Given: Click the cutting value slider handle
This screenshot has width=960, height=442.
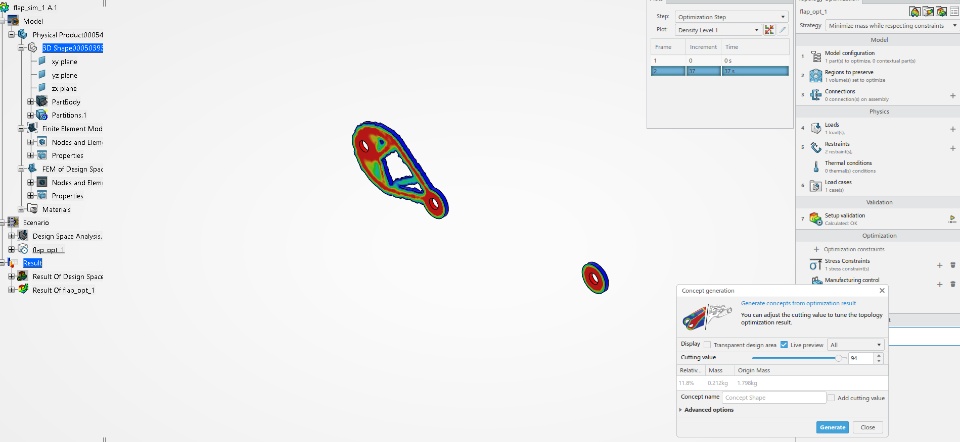Looking at the screenshot, I should pyautogui.click(x=839, y=358).
